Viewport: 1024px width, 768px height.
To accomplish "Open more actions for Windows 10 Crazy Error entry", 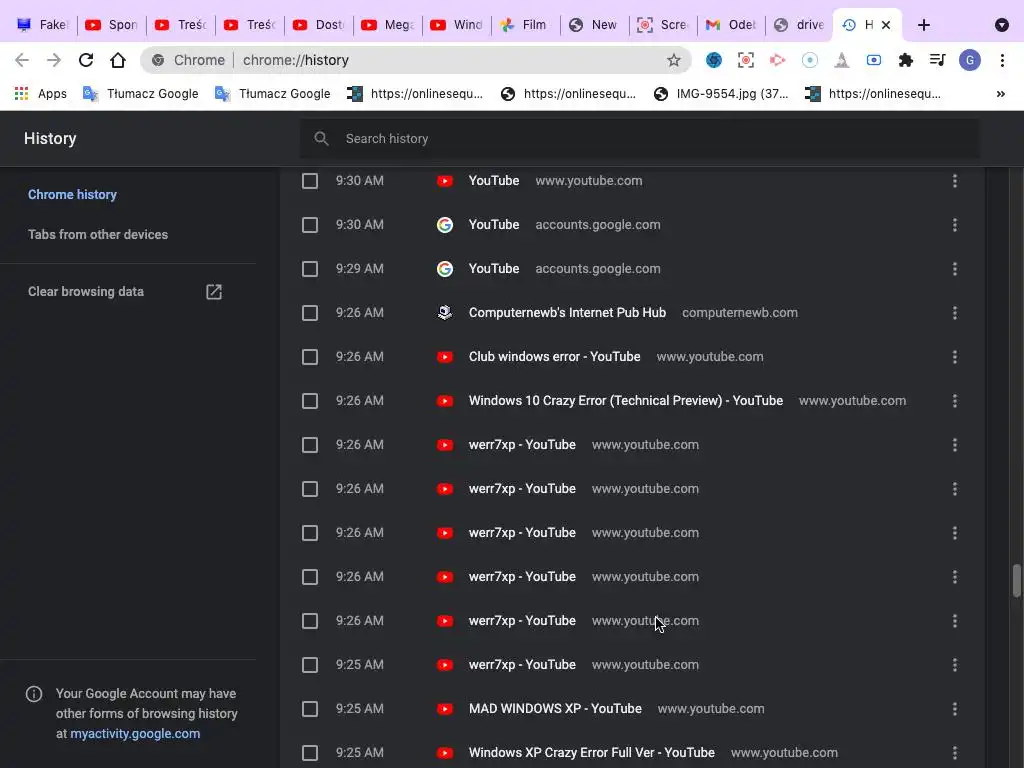I will [x=954, y=401].
